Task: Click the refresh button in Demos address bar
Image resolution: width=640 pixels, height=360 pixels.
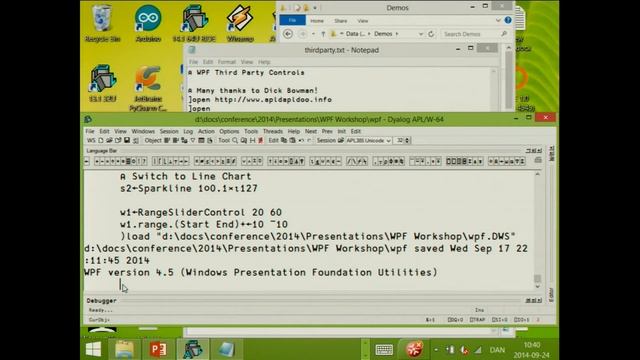Action: coord(431,34)
